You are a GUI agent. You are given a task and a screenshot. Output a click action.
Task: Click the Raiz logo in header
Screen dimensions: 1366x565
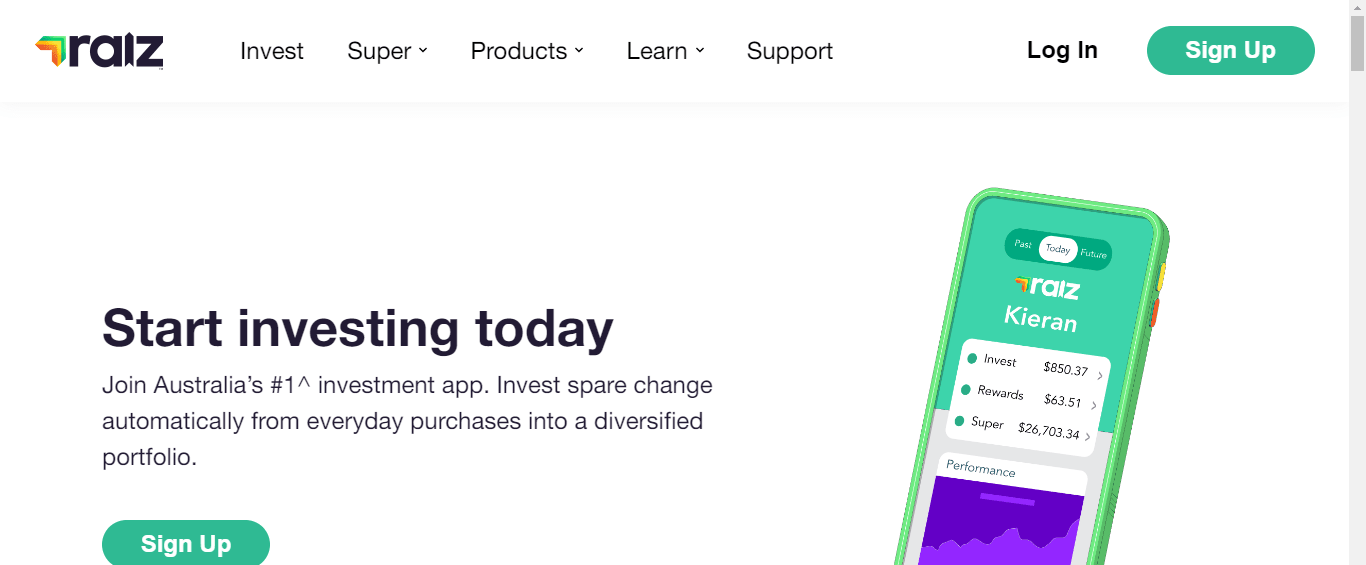(99, 51)
